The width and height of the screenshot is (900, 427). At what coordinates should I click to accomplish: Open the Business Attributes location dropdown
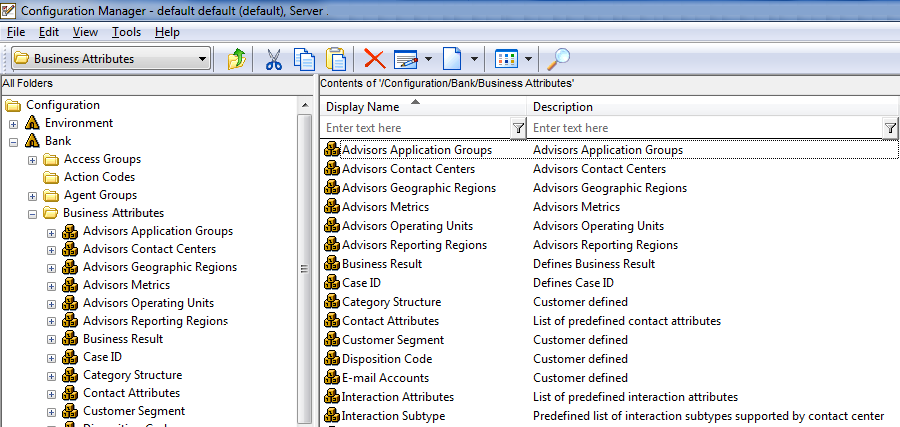(x=201, y=59)
